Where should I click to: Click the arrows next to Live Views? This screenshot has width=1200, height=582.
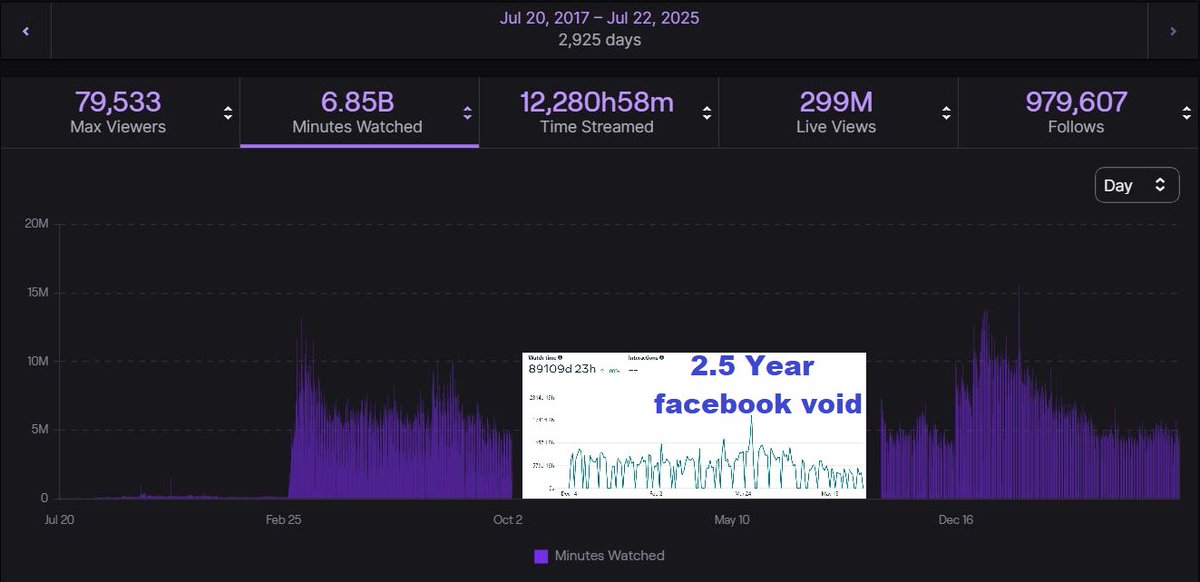[945, 112]
